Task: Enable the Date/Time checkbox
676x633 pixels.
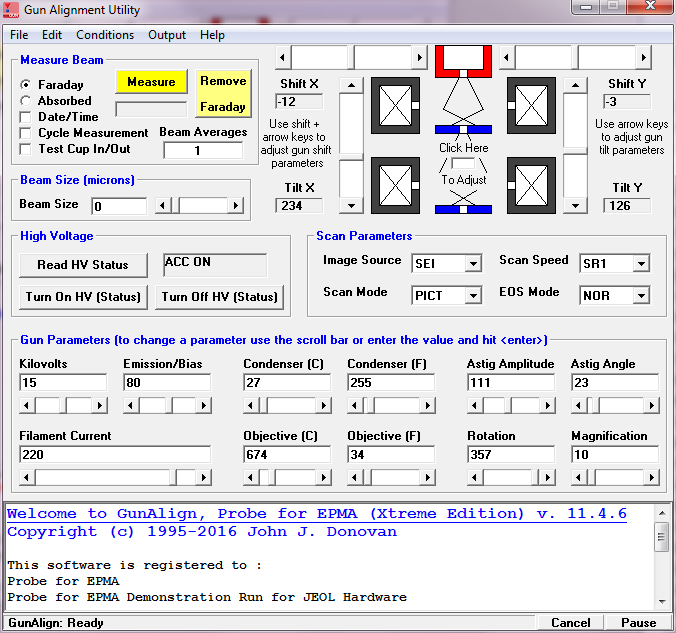Action: coord(26,117)
